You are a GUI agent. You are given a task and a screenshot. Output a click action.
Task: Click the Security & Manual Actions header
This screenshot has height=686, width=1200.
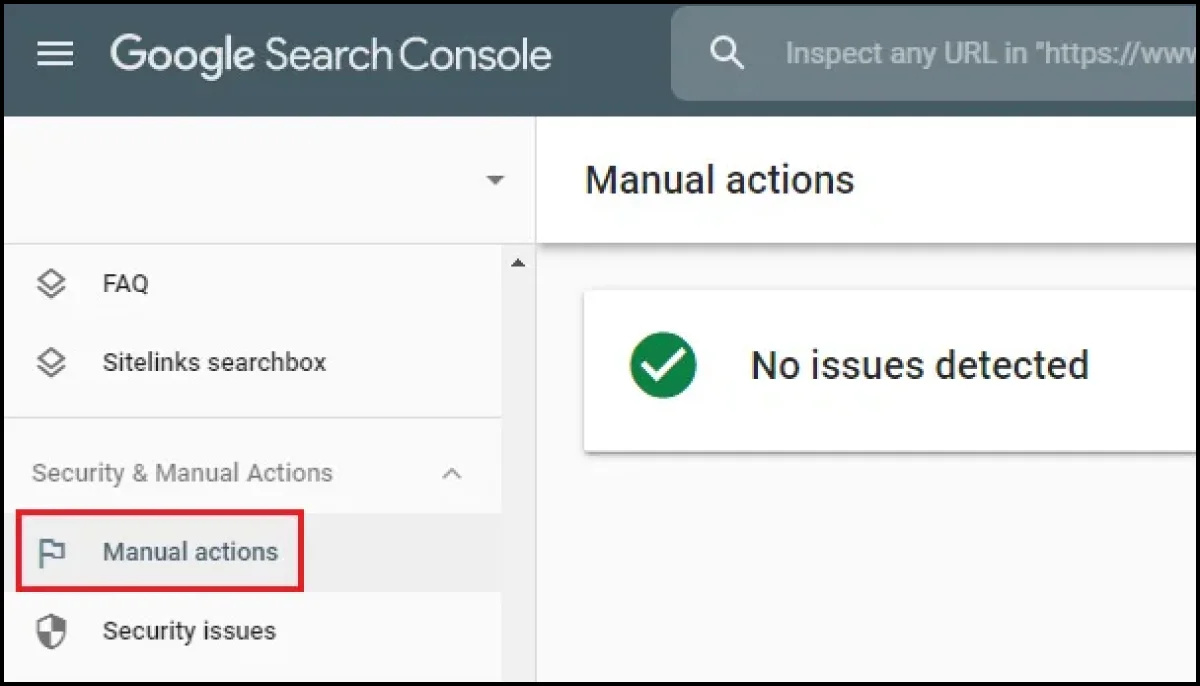(x=182, y=473)
